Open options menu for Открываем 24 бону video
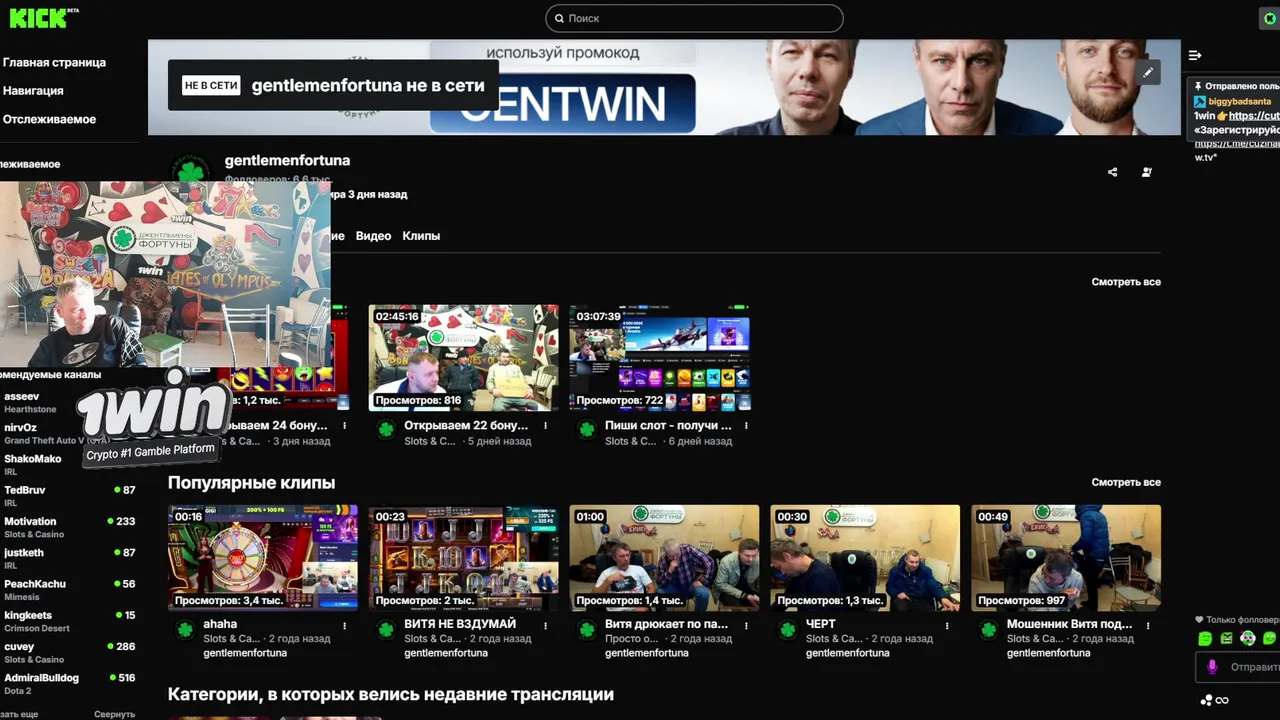This screenshot has height=720, width=1280. tap(344, 426)
